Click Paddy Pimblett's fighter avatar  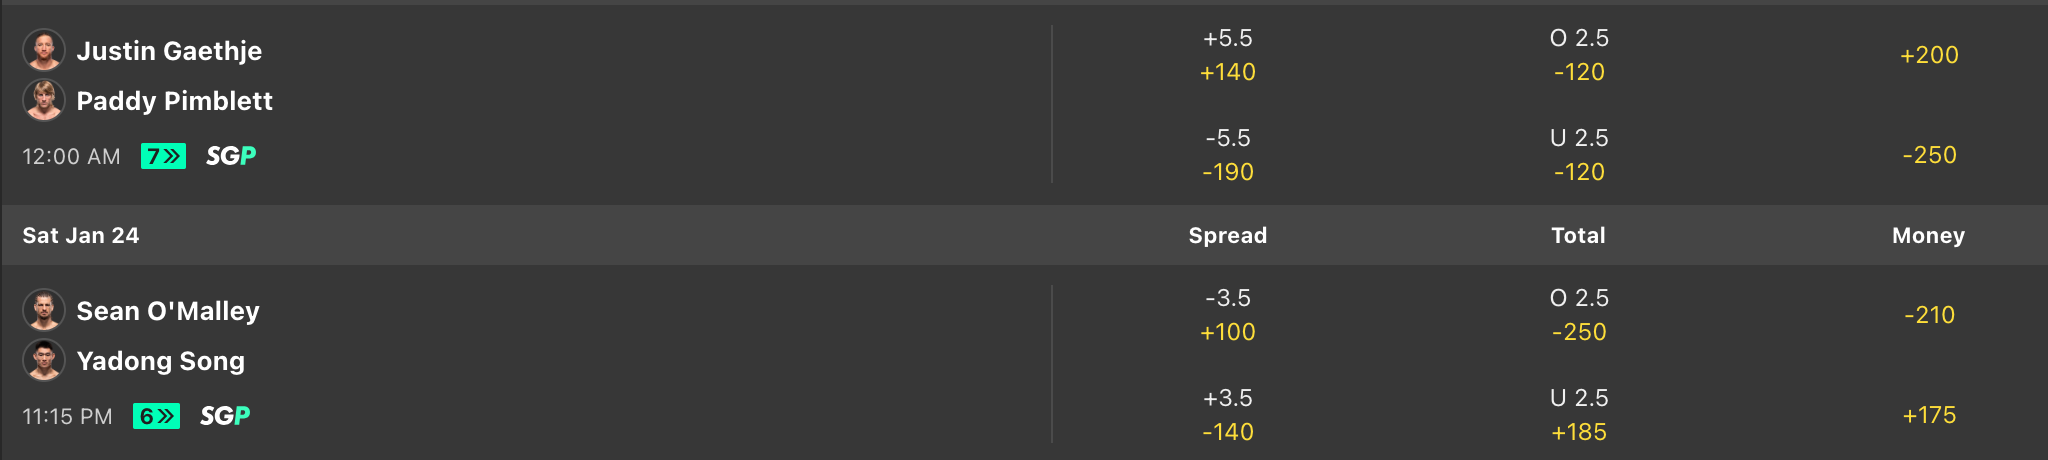pos(44,100)
